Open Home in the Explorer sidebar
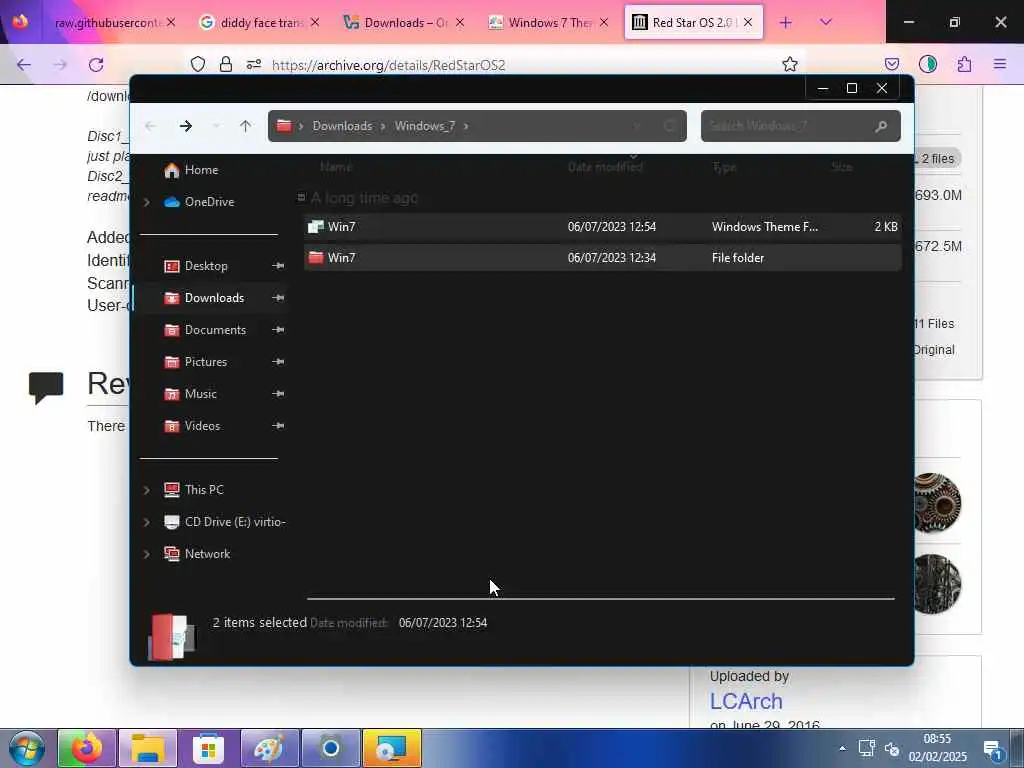 (x=201, y=170)
